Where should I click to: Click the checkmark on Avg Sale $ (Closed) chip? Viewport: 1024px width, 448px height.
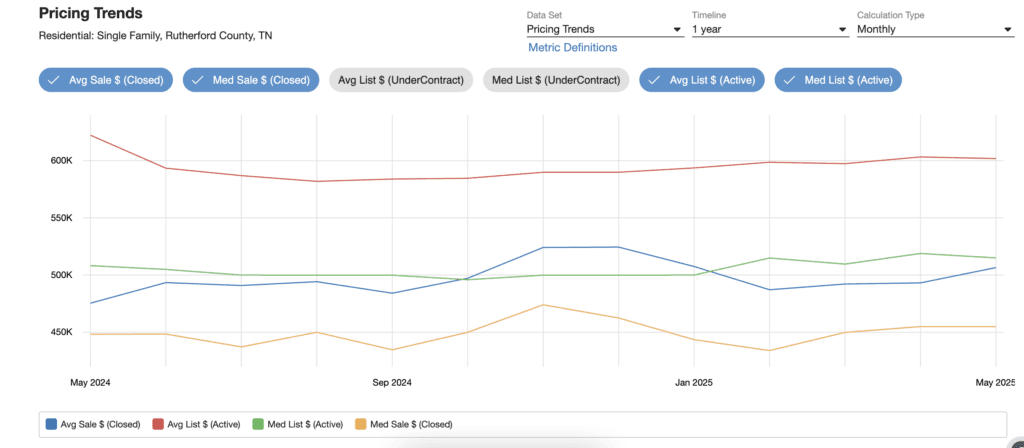coord(53,80)
